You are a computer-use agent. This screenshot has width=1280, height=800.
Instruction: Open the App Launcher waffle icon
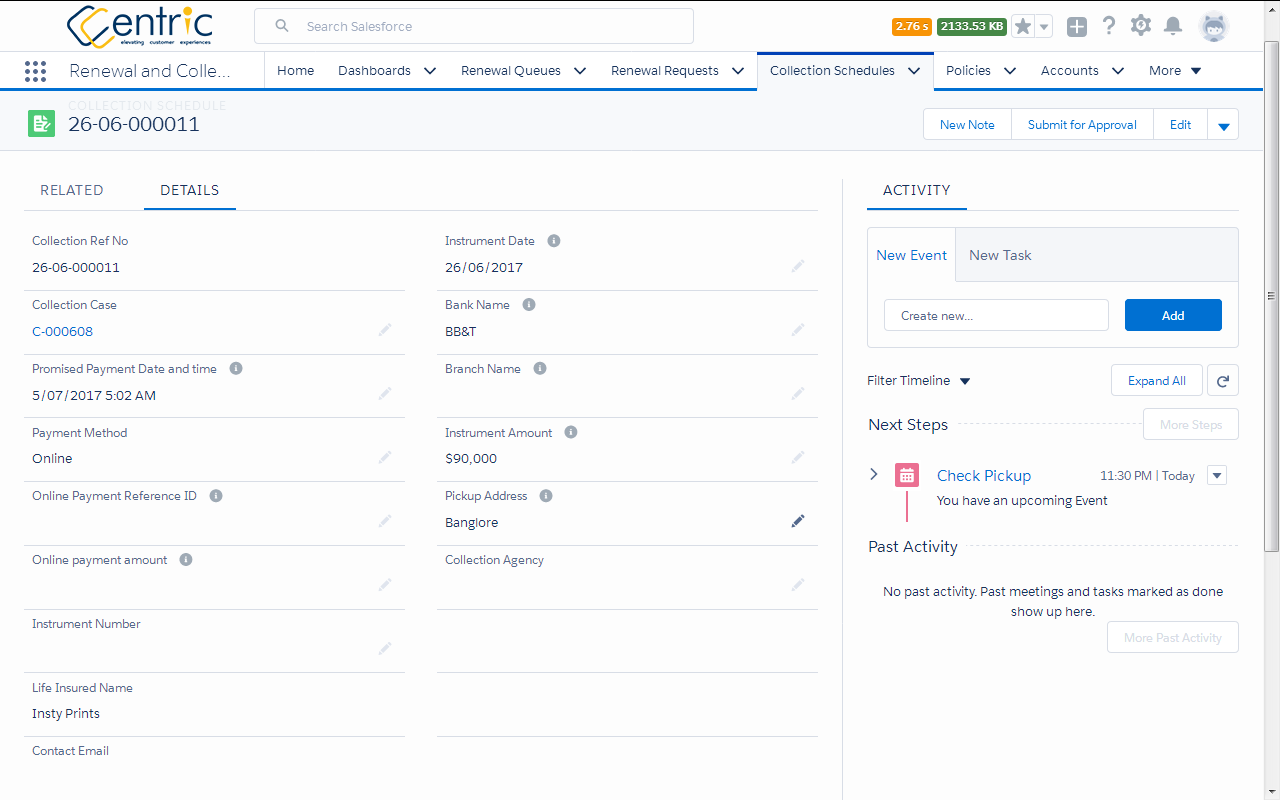click(36, 70)
